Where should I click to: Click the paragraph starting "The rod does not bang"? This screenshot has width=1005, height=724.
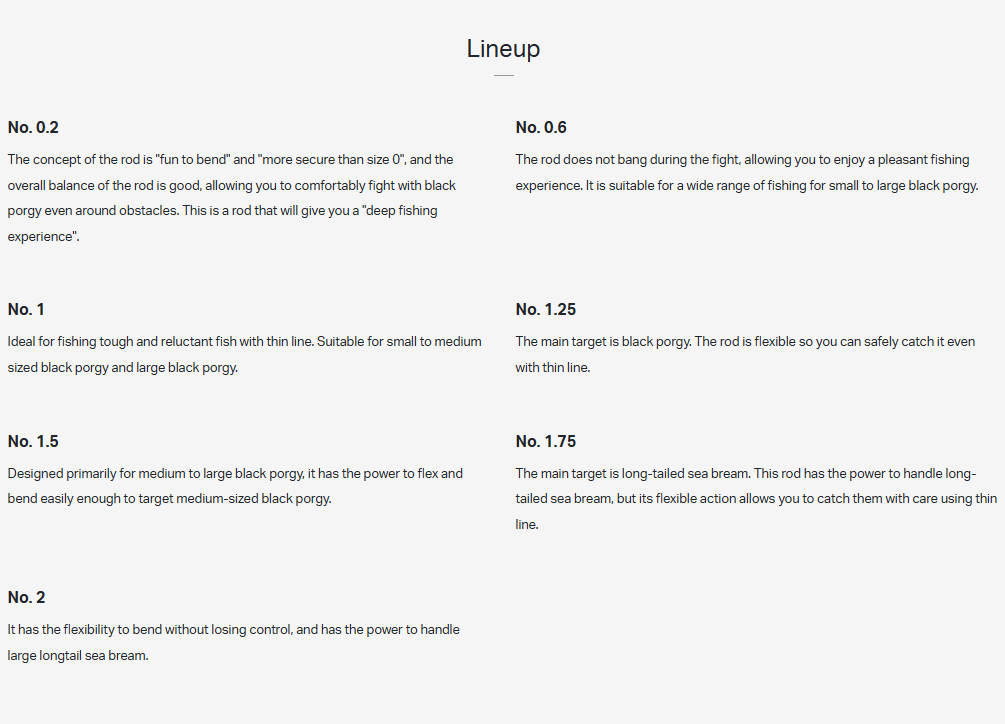pos(746,172)
